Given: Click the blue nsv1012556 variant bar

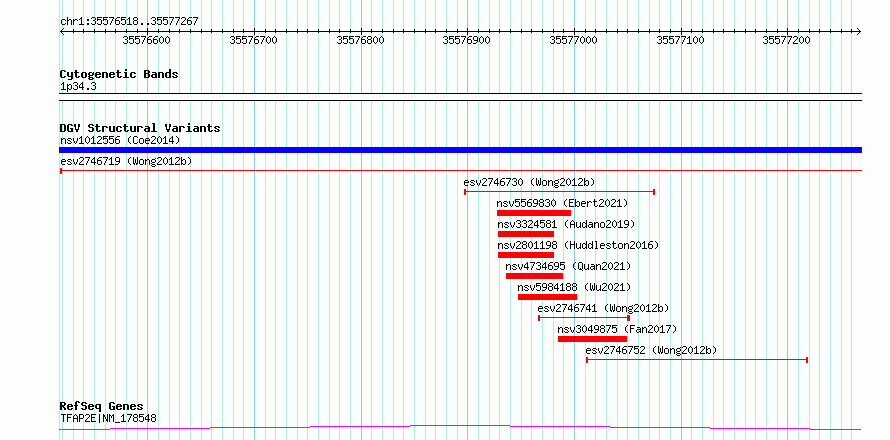Looking at the screenshot, I should click(x=460, y=150).
